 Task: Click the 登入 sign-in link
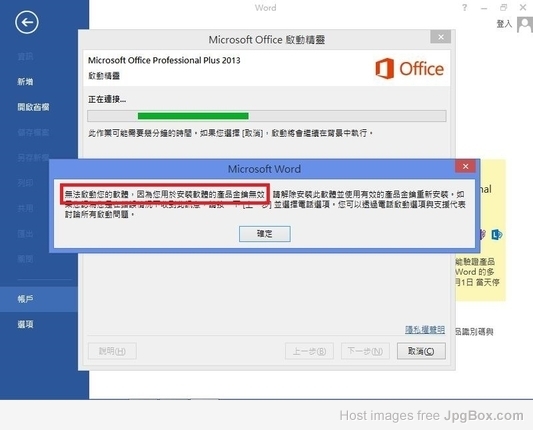pos(504,24)
